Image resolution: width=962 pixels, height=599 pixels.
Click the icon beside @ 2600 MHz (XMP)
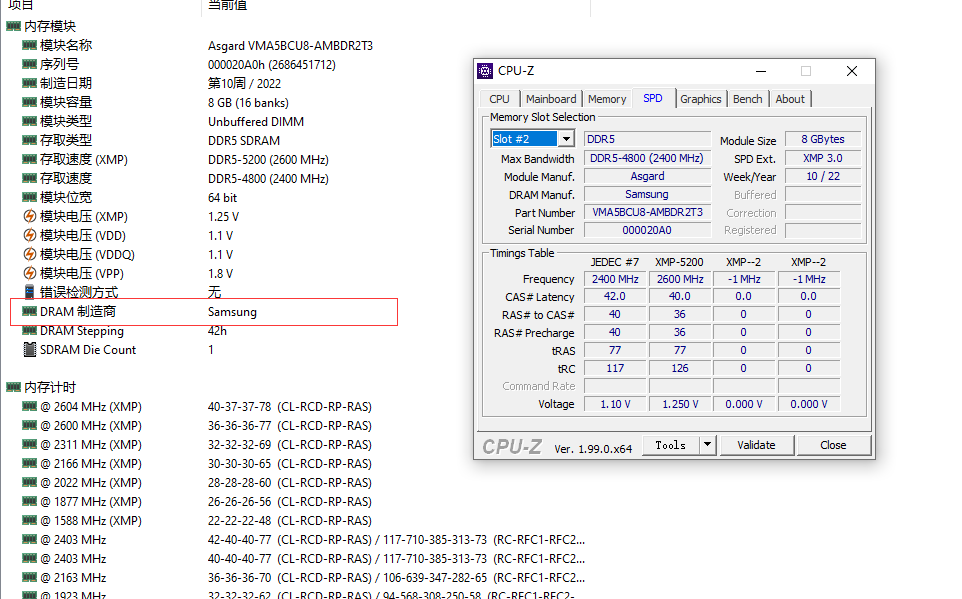click(29, 425)
